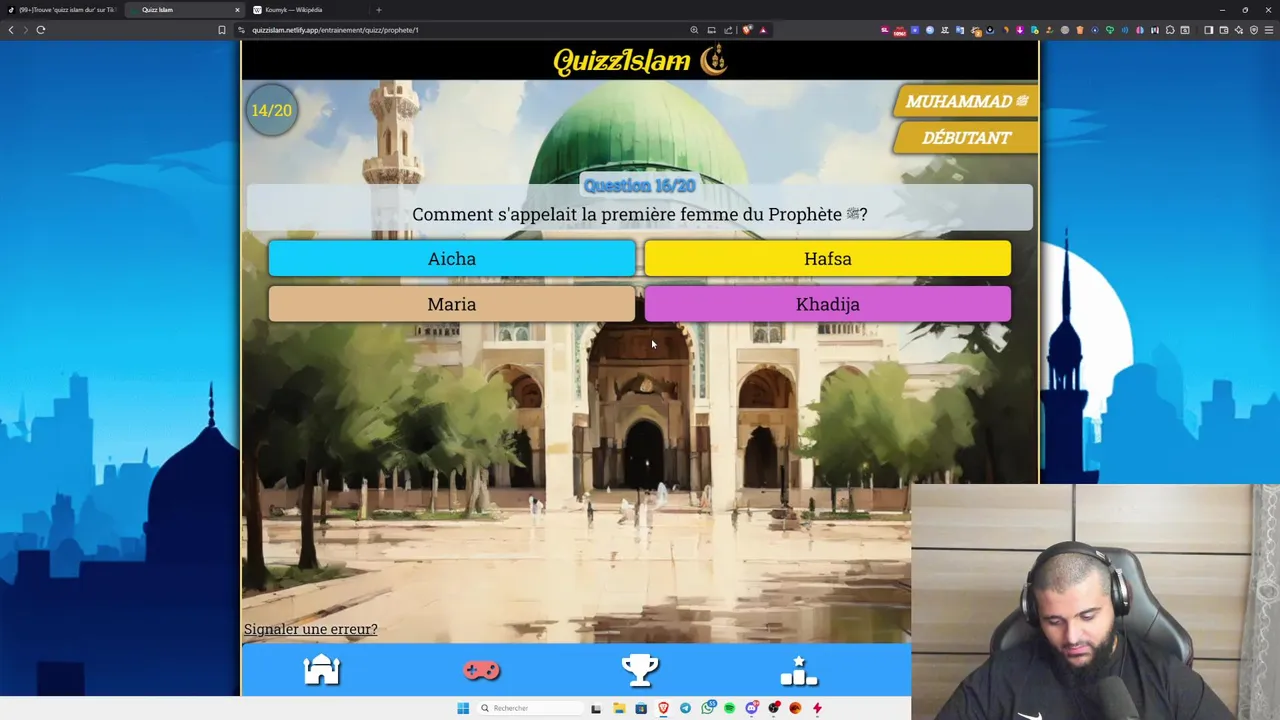Select Khadija as the answer
This screenshot has height=720, width=1280.
(827, 304)
